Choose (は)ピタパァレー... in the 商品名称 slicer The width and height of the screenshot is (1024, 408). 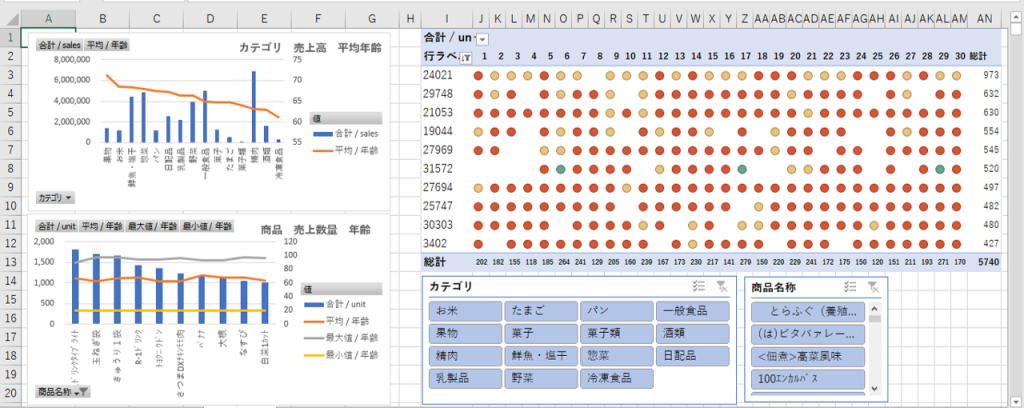point(808,334)
